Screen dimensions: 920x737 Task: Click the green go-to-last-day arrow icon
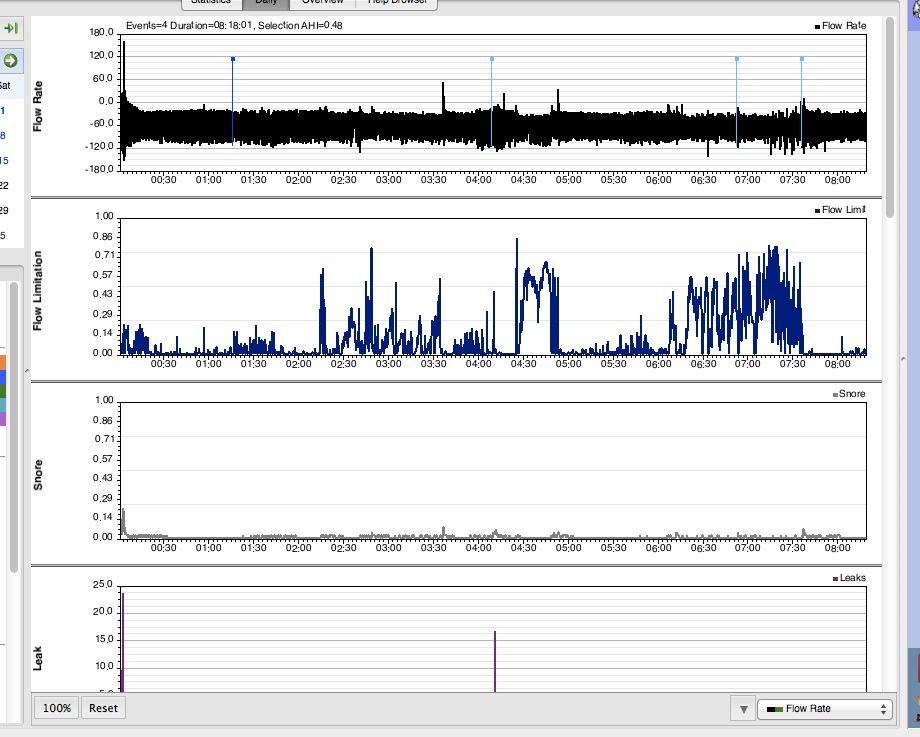click(12, 29)
